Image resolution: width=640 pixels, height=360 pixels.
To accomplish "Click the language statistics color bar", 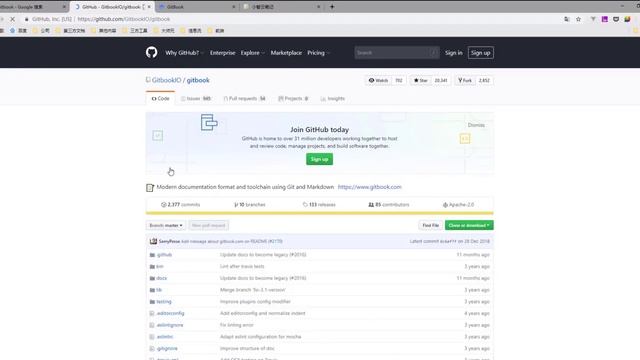I will coord(320,213).
